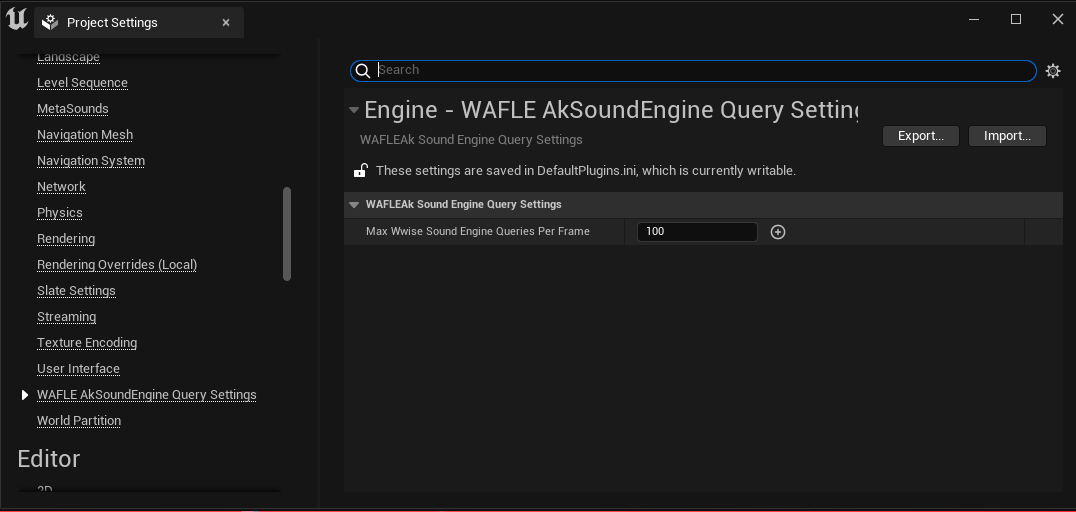Click the Max Wwise Queries Per Frame field
The height and width of the screenshot is (512, 1076).
(x=697, y=232)
